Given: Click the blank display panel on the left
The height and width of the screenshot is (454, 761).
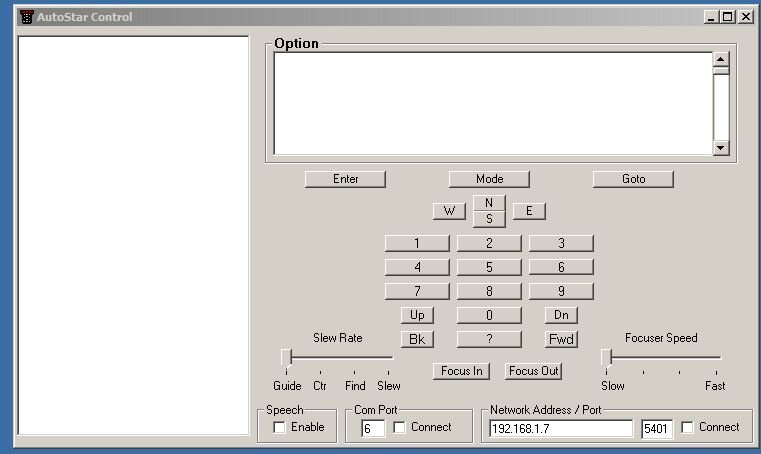Looking at the screenshot, I should tap(133, 235).
